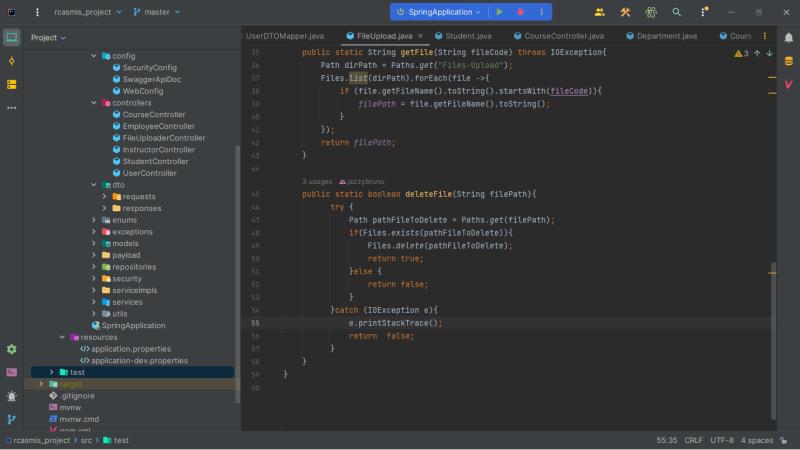Image resolution: width=800 pixels, height=450 pixels.
Task: Open the Commit tool window icon
Action: point(12,61)
